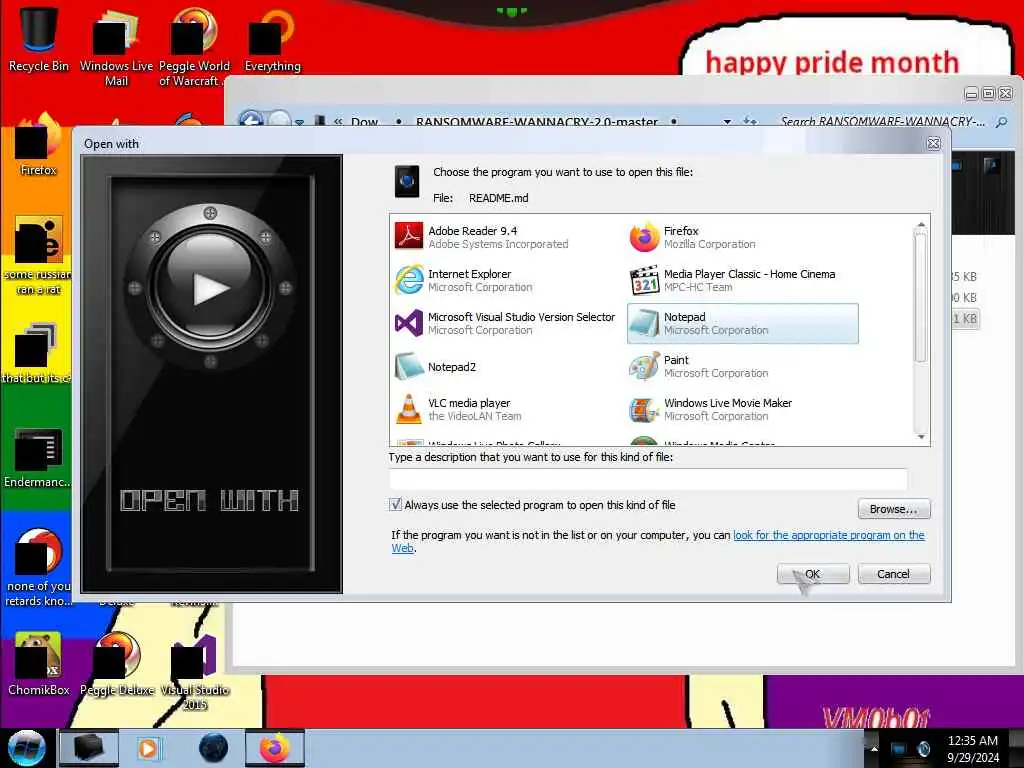Open Explorer recent pages dropdown arrow
Screen dimensions: 1024x768
point(299,121)
